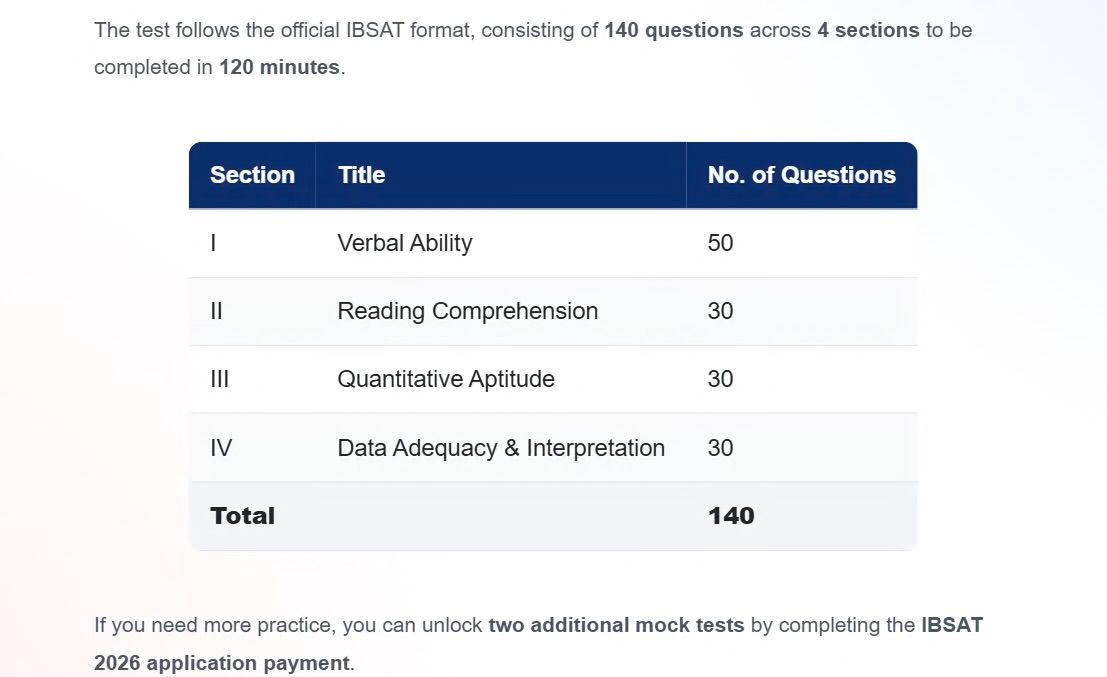The width and height of the screenshot is (1107, 677).
Task: Click the bold 140 questions text
Action: 674,30
